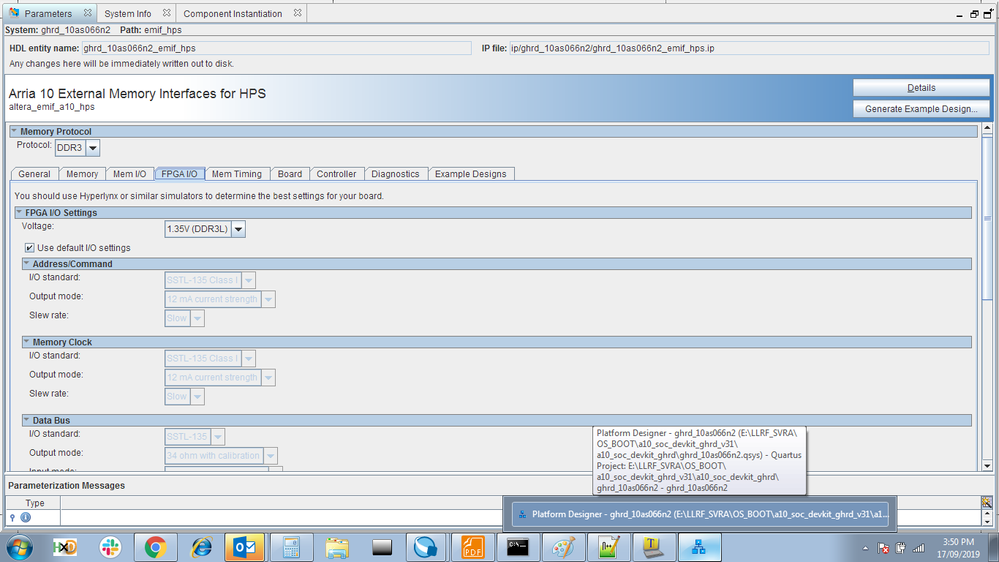Select the FPGA I/O tab
This screenshot has width=999, height=562.
point(179,174)
